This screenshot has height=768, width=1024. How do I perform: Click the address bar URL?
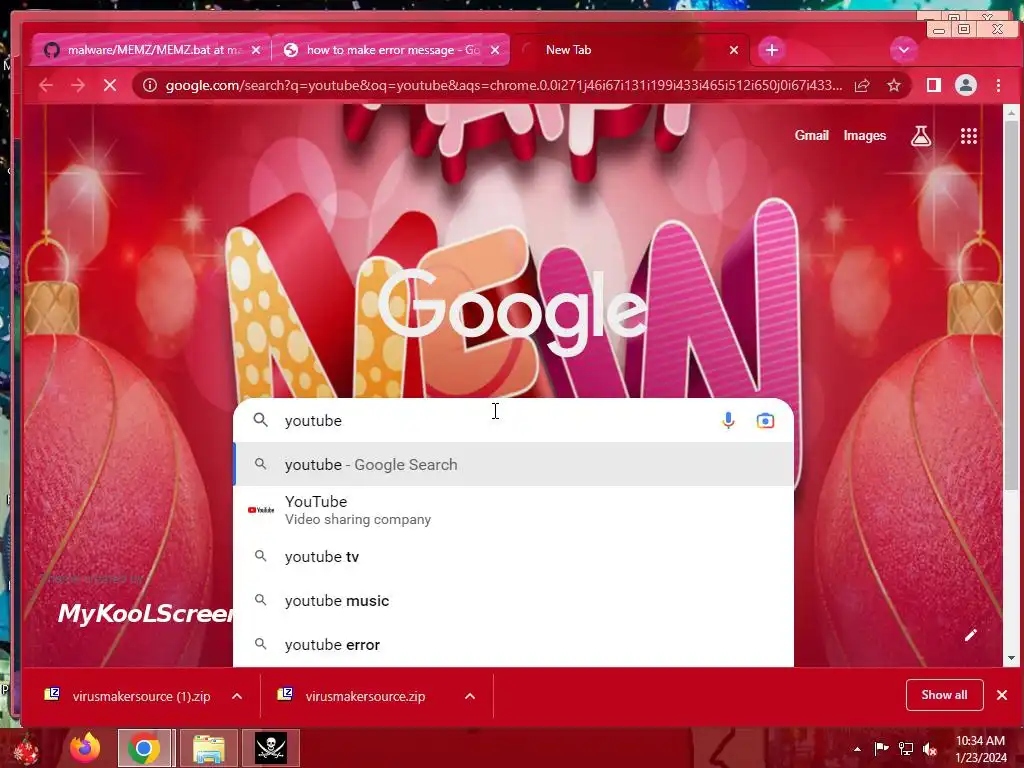pyautogui.click(x=504, y=85)
